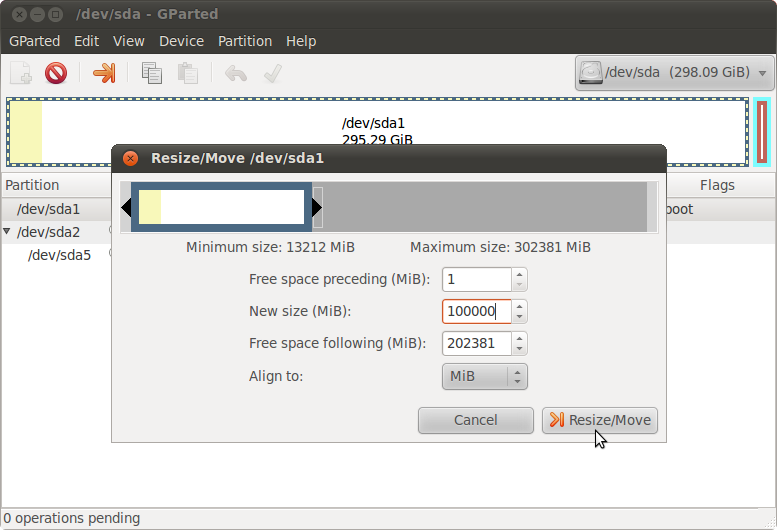Decrease Free space preceding value
The height and width of the screenshot is (530, 777).
(519, 285)
